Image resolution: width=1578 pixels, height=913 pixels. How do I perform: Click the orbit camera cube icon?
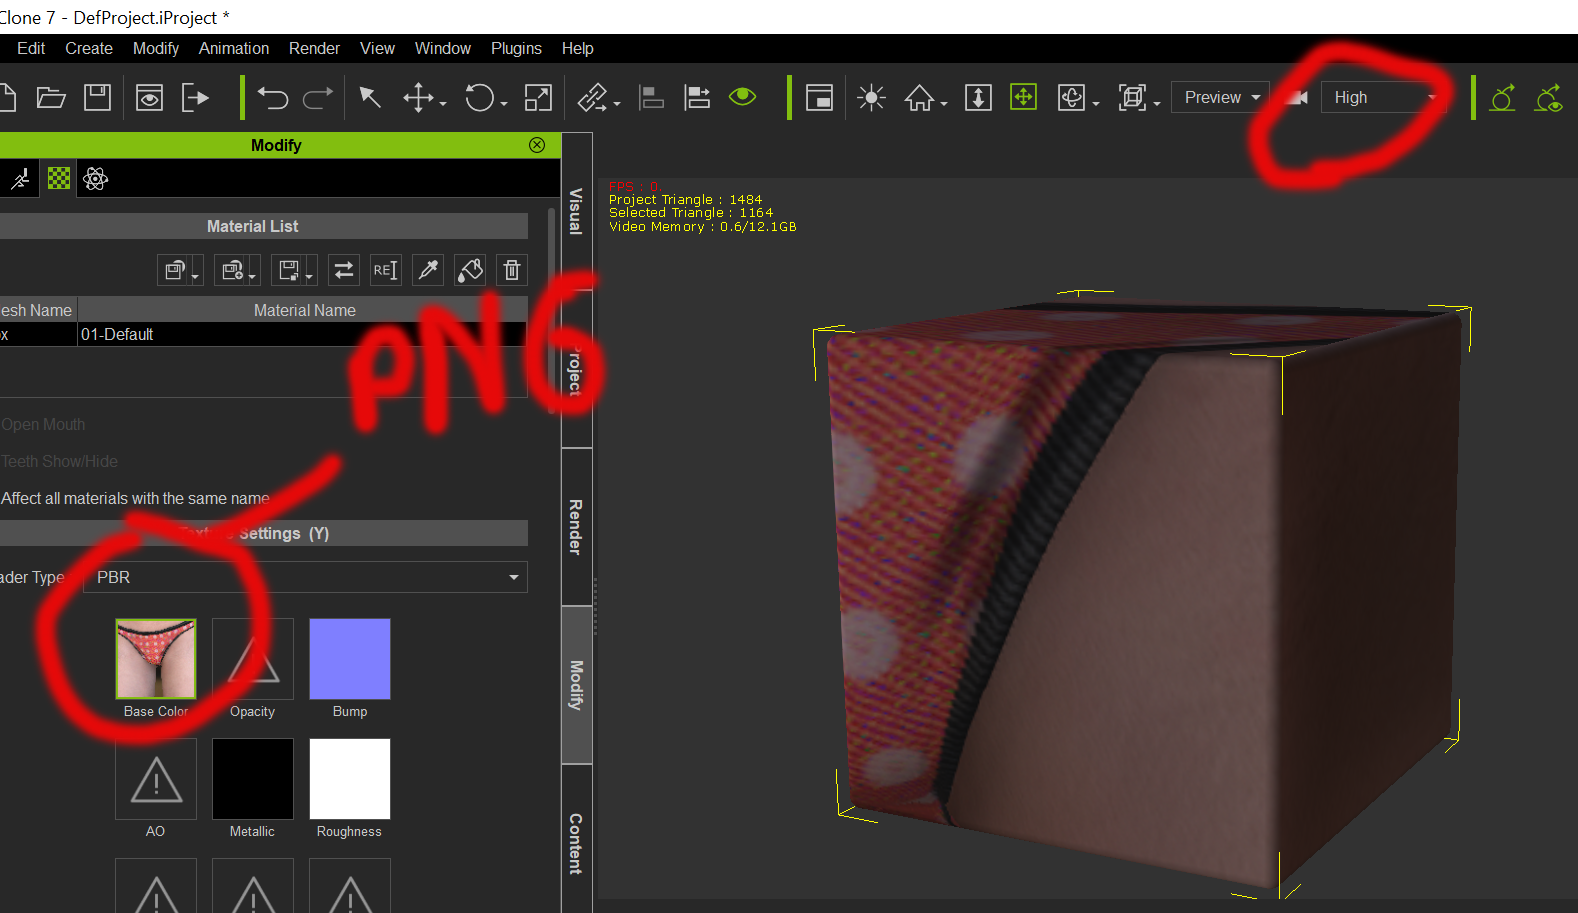click(1071, 97)
